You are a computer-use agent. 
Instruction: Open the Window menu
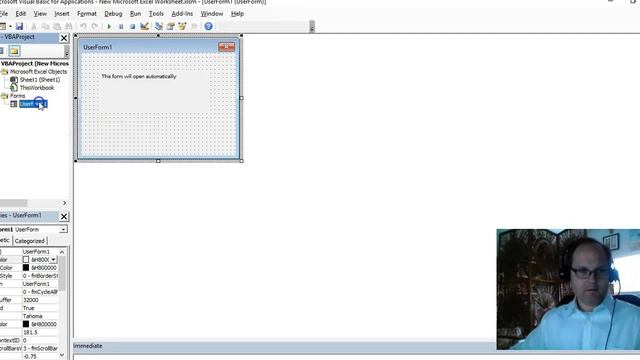click(x=211, y=13)
